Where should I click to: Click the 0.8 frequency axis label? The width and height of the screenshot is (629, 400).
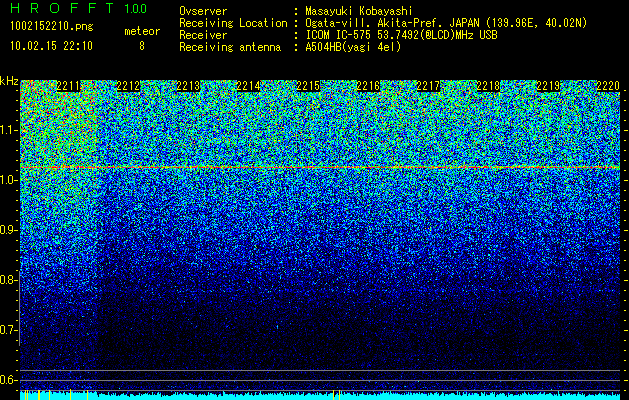(x=7, y=280)
